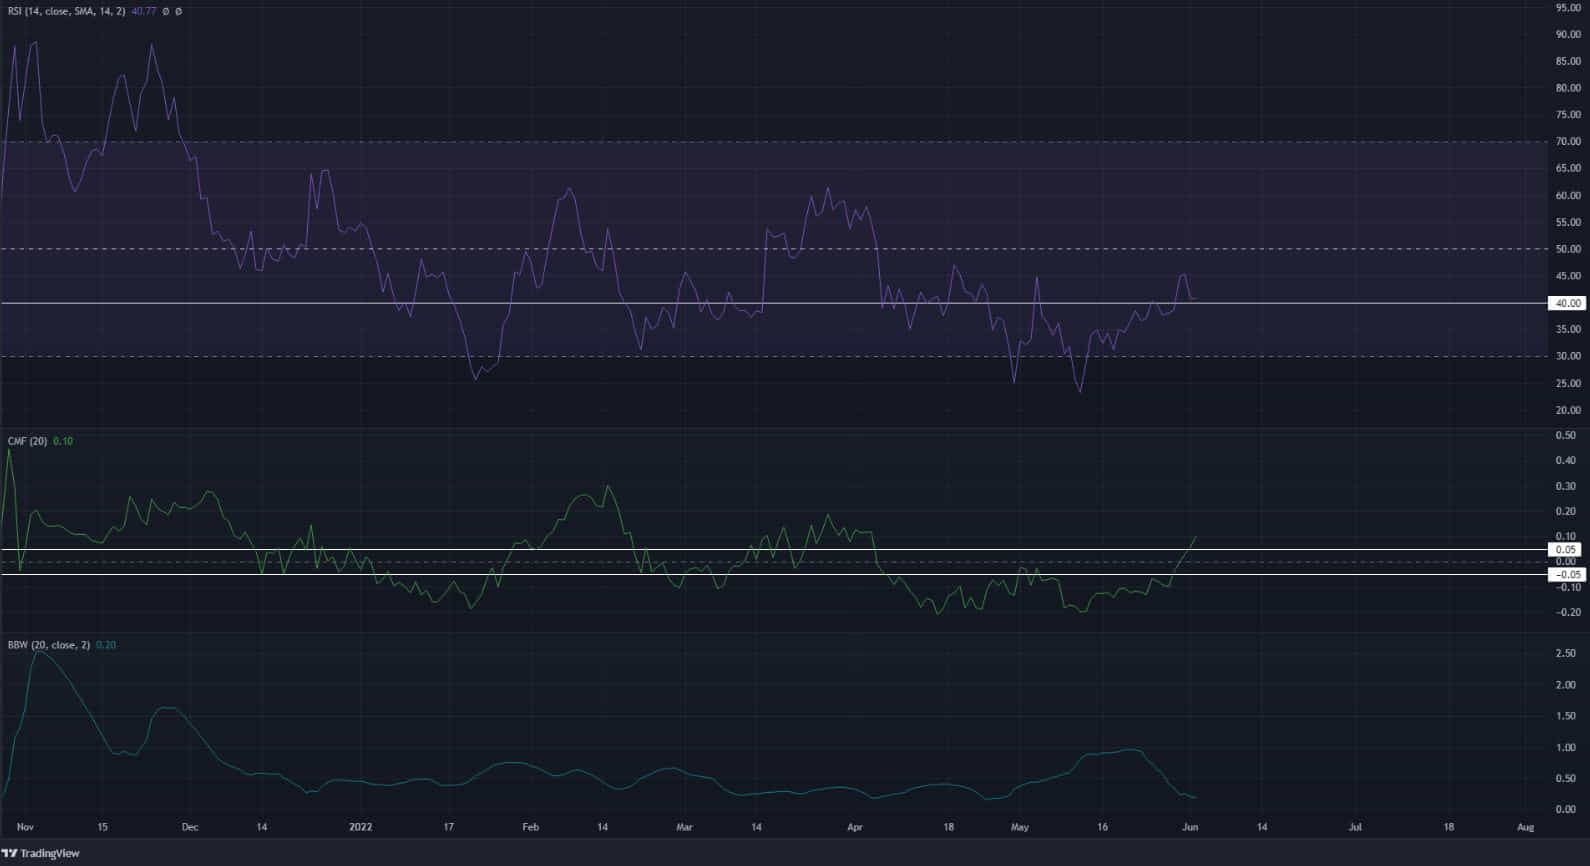This screenshot has width=1590, height=866.
Task: Click the CMF value 0.10 in legend
Action: [x=62, y=441]
